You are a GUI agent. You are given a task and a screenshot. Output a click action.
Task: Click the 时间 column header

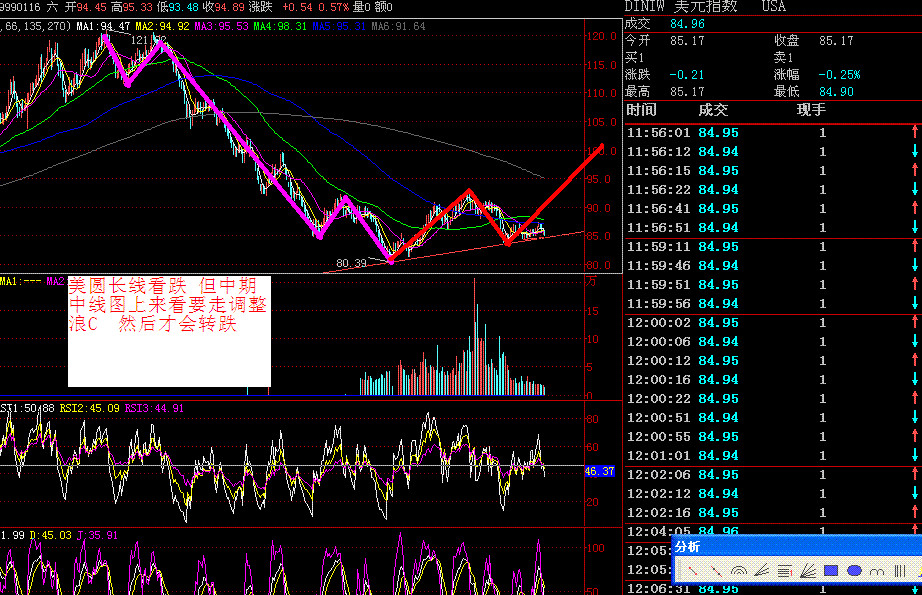642,110
